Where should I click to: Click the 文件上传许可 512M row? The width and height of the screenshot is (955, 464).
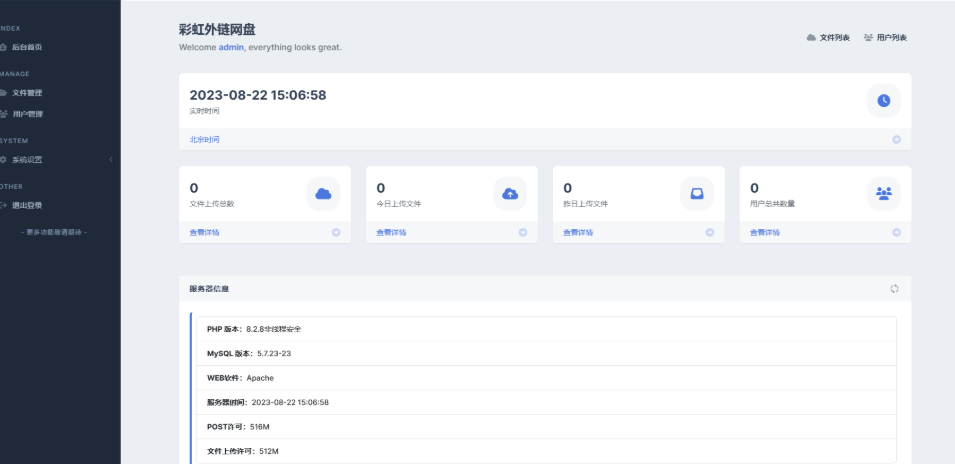(x=546, y=451)
